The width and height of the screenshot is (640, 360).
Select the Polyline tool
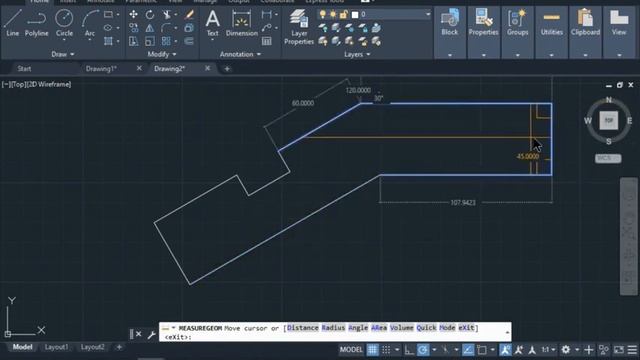click(36, 23)
